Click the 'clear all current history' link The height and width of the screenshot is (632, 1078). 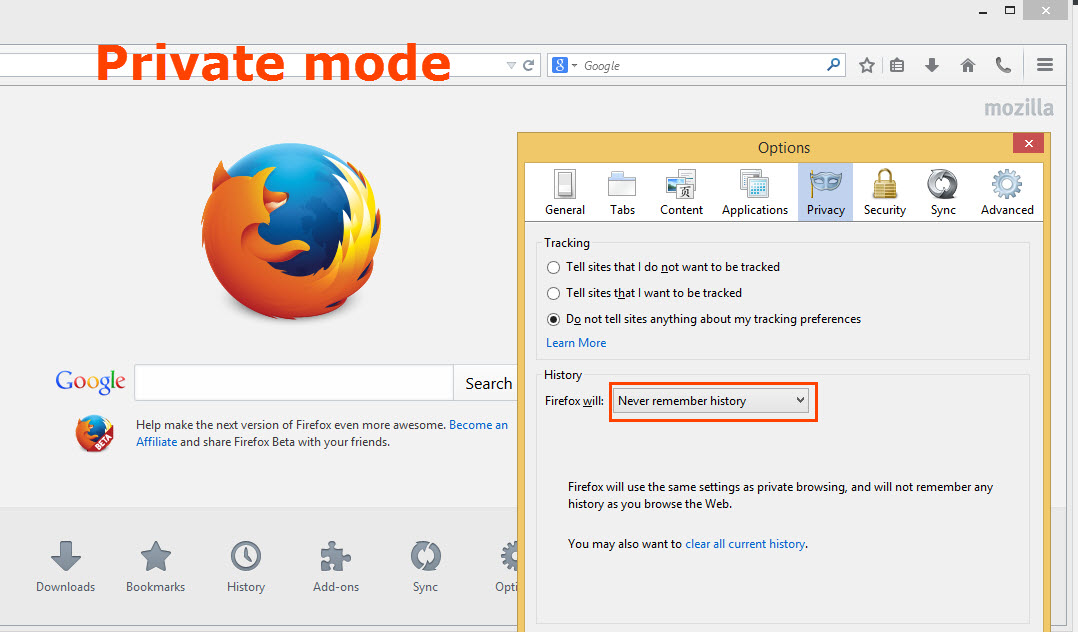(x=743, y=543)
